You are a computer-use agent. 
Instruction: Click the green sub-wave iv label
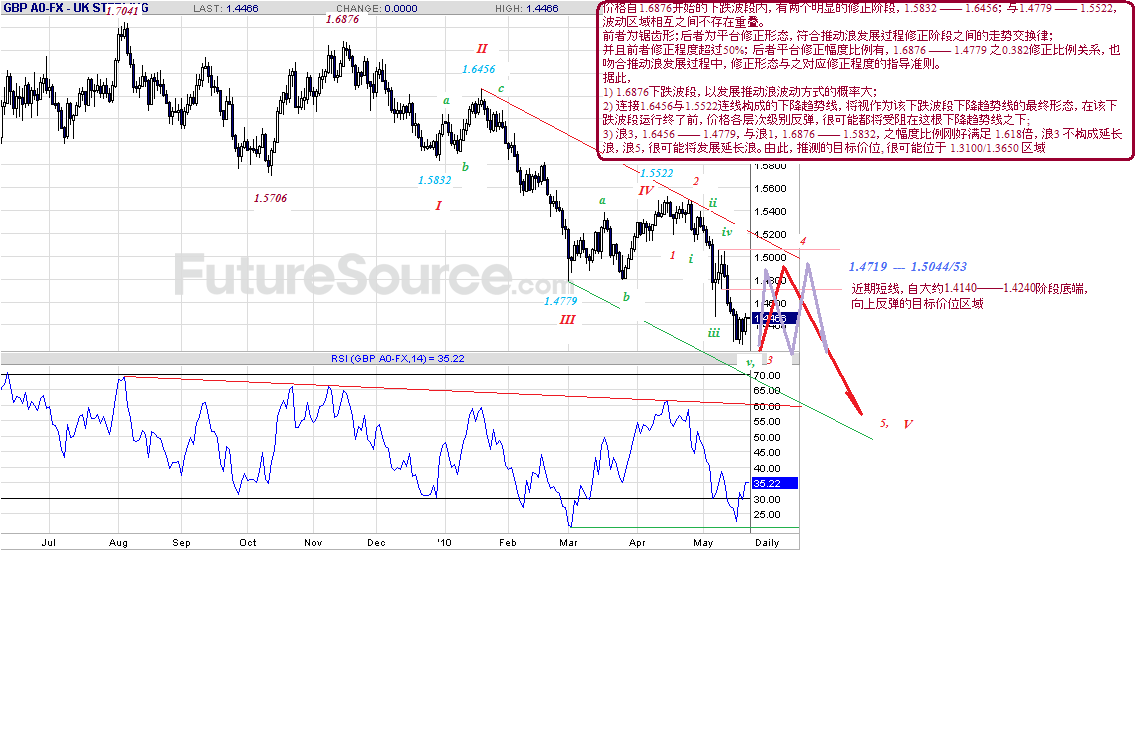coord(727,232)
